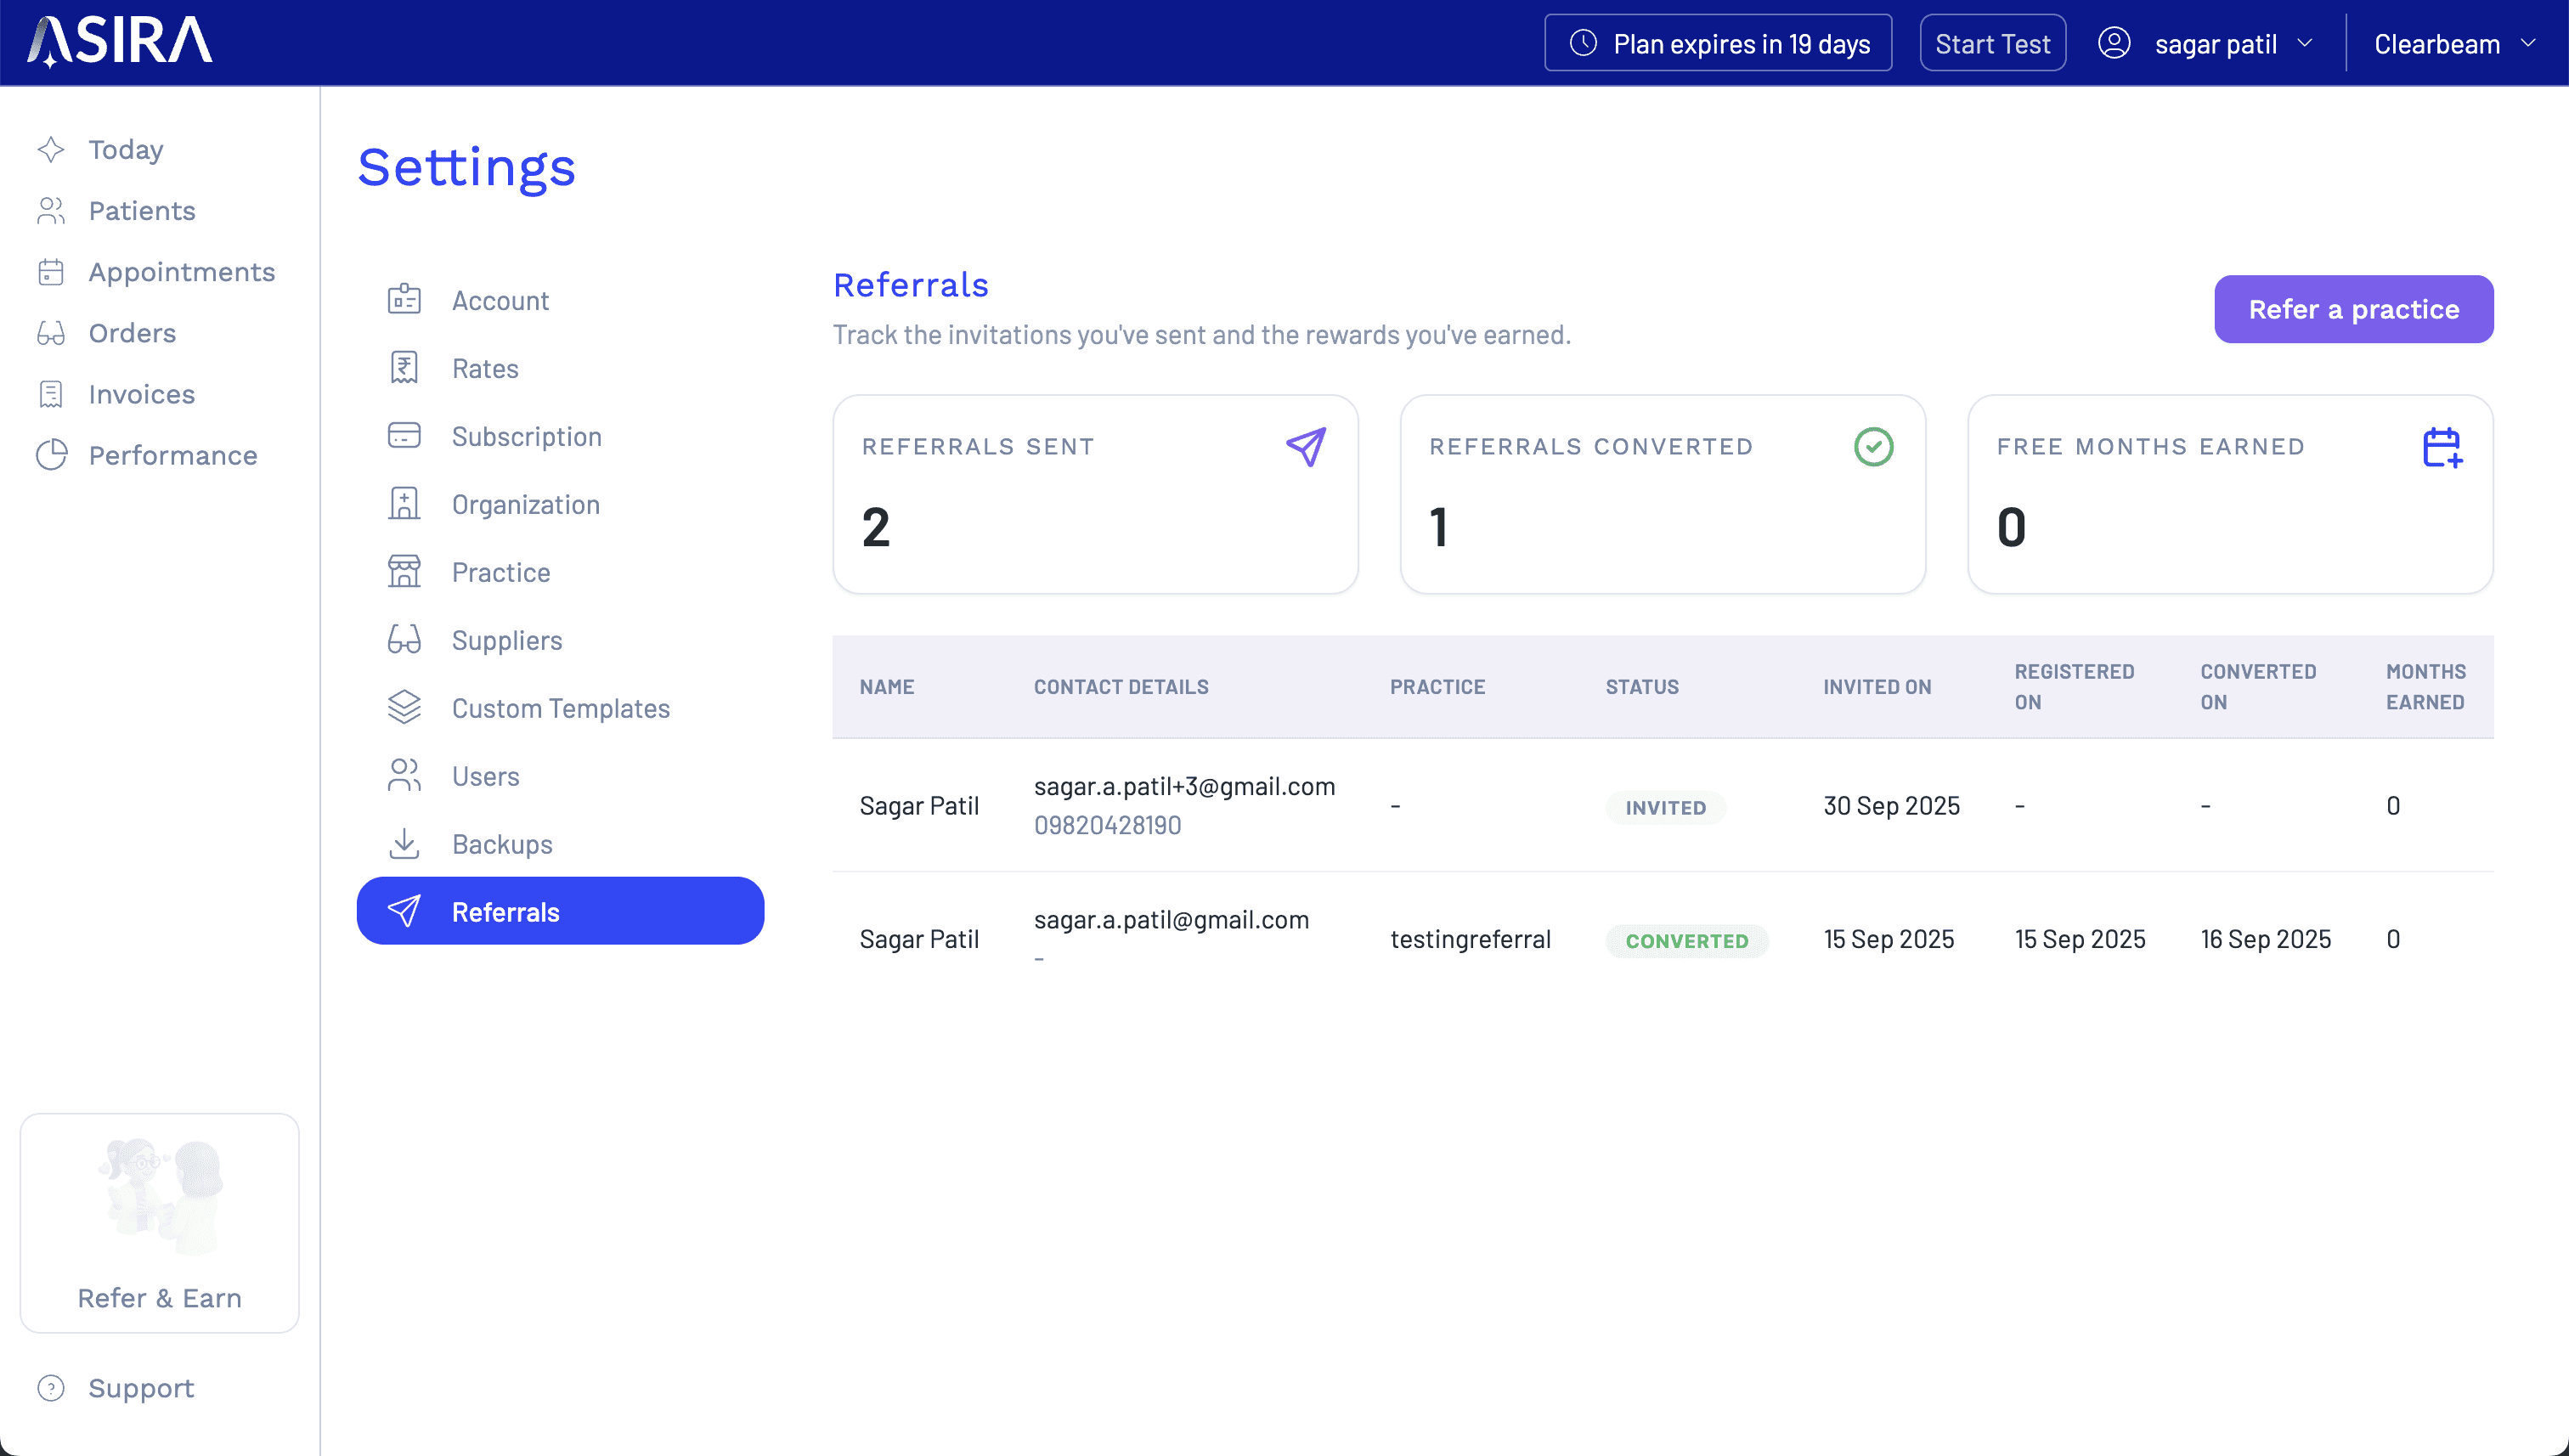Click the glasses icon beside Suppliers
The image size is (2569, 1456).
[x=404, y=640]
